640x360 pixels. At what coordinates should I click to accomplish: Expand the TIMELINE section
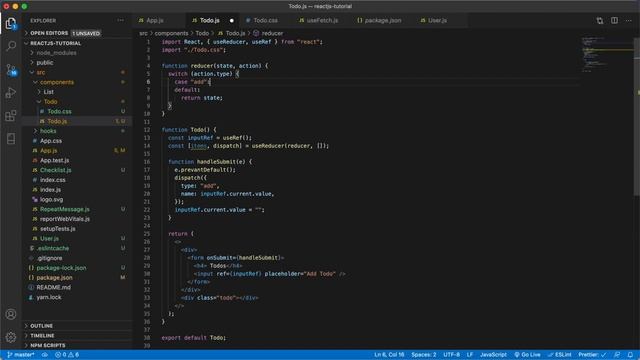42,336
